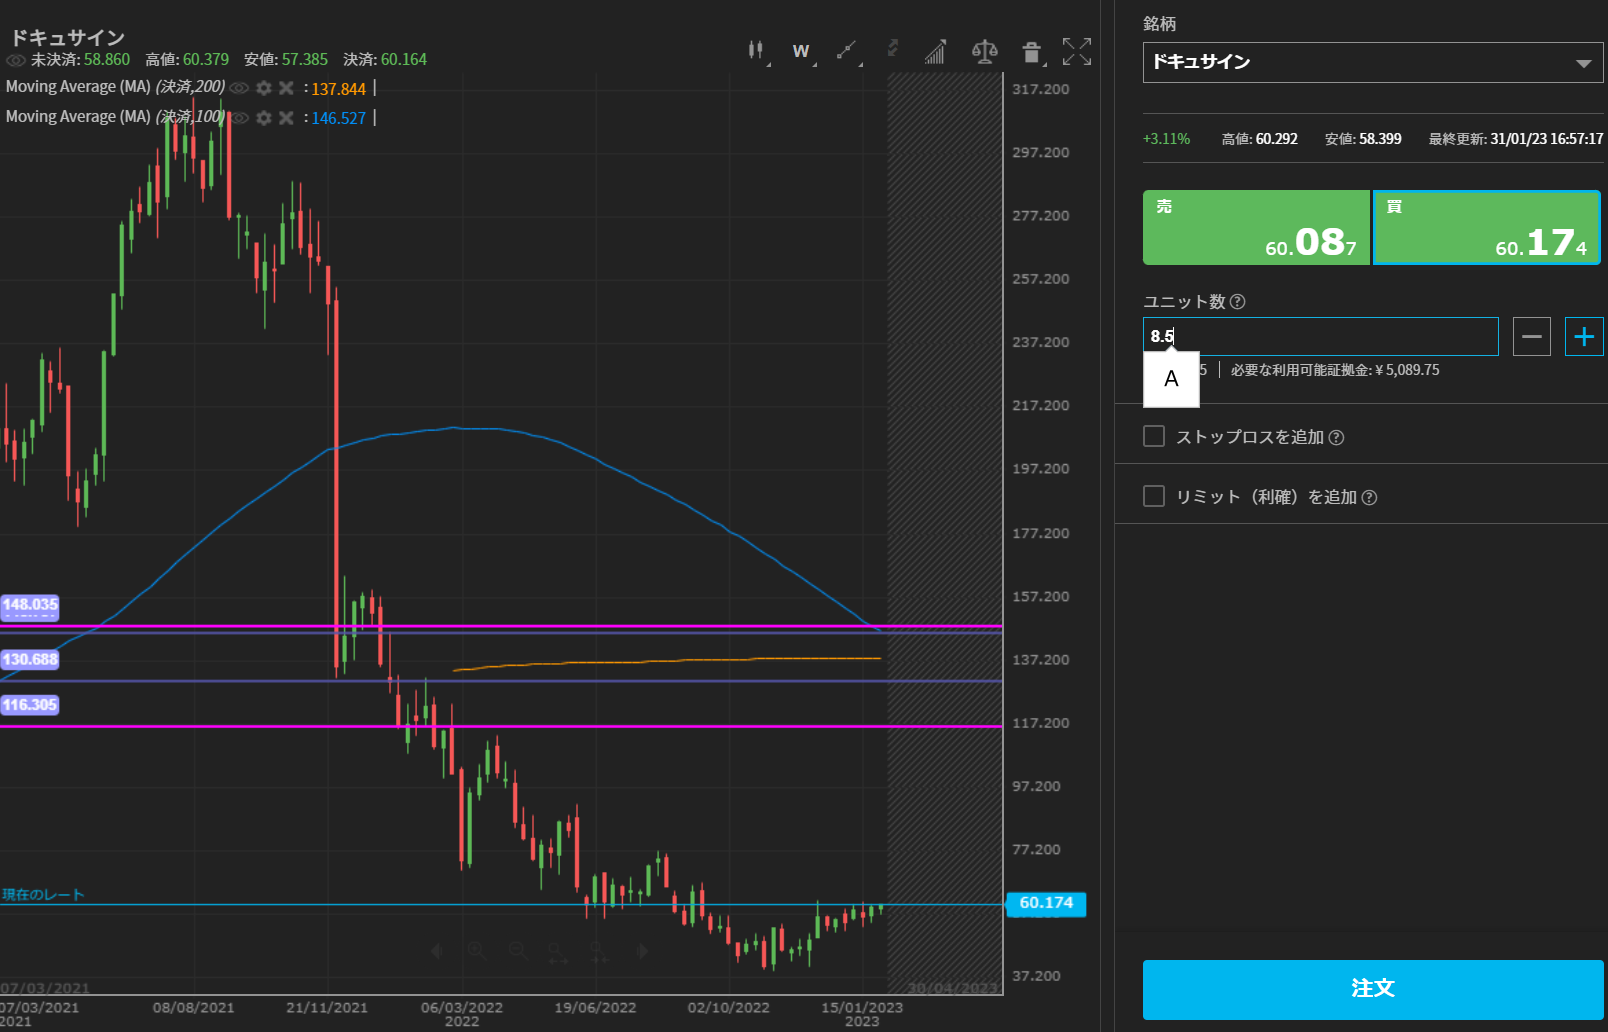Enable the ストップロスを追加 checkbox
This screenshot has width=1608, height=1032.
(1154, 437)
